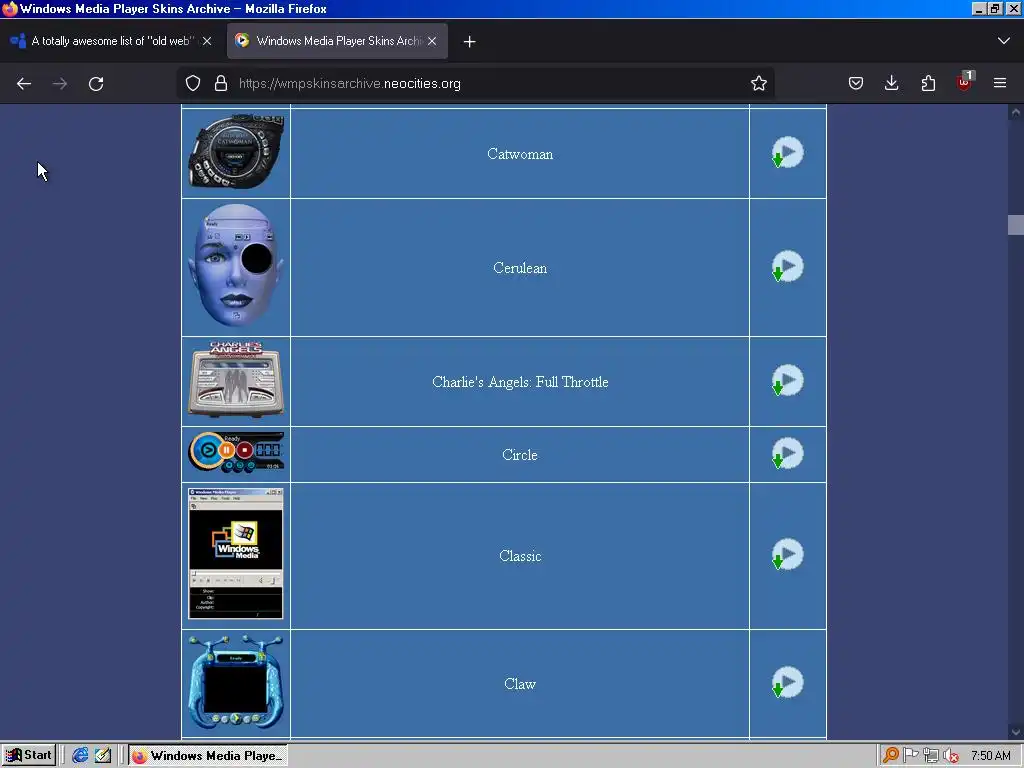This screenshot has width=1024, height=768.
Task: Download the Classic skin
Action: click(788, 555)
